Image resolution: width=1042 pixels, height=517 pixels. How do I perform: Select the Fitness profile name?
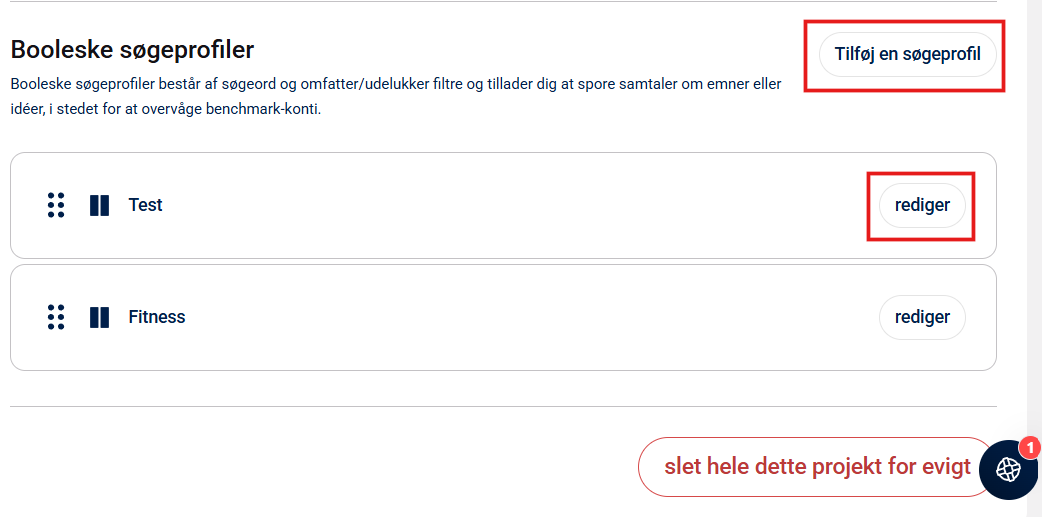pos(157,317)
